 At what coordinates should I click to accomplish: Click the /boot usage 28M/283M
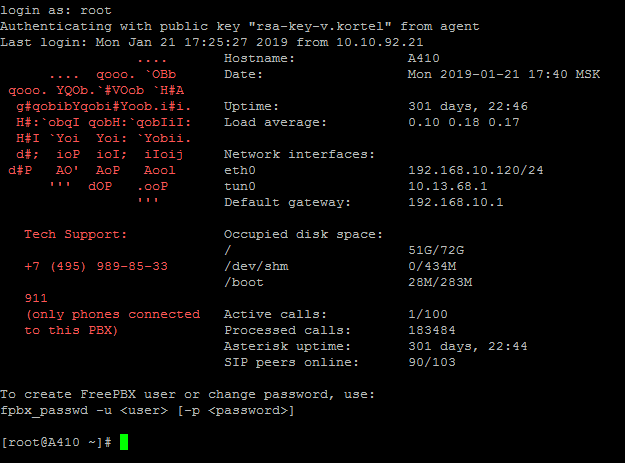(x=440, y=283)
